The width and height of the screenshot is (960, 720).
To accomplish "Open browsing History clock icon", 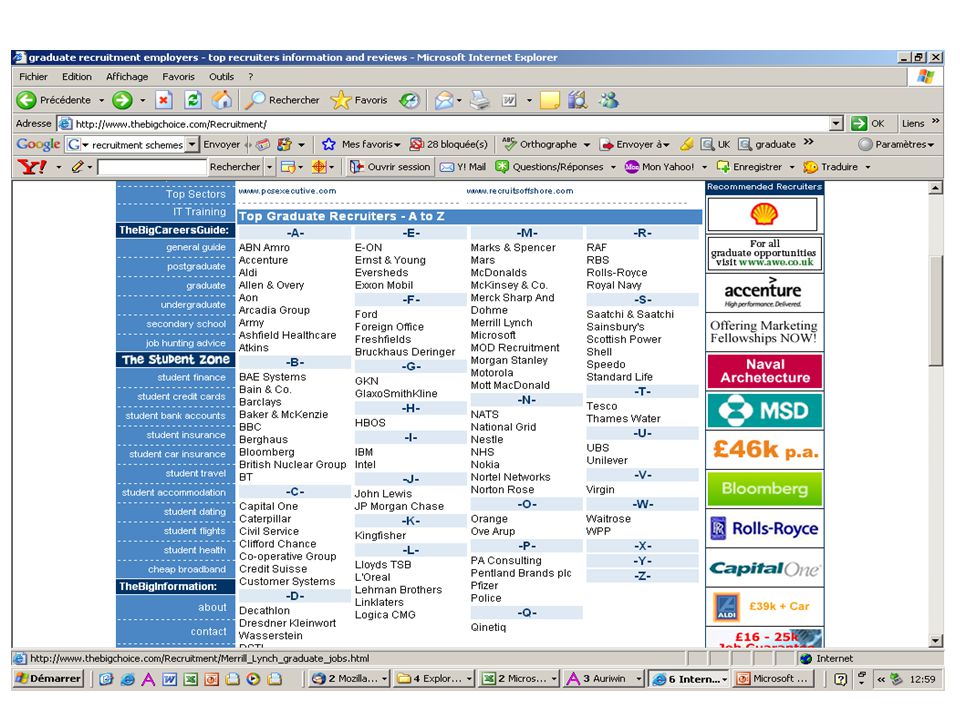I will pyautogui.click(x=410, y=100).
